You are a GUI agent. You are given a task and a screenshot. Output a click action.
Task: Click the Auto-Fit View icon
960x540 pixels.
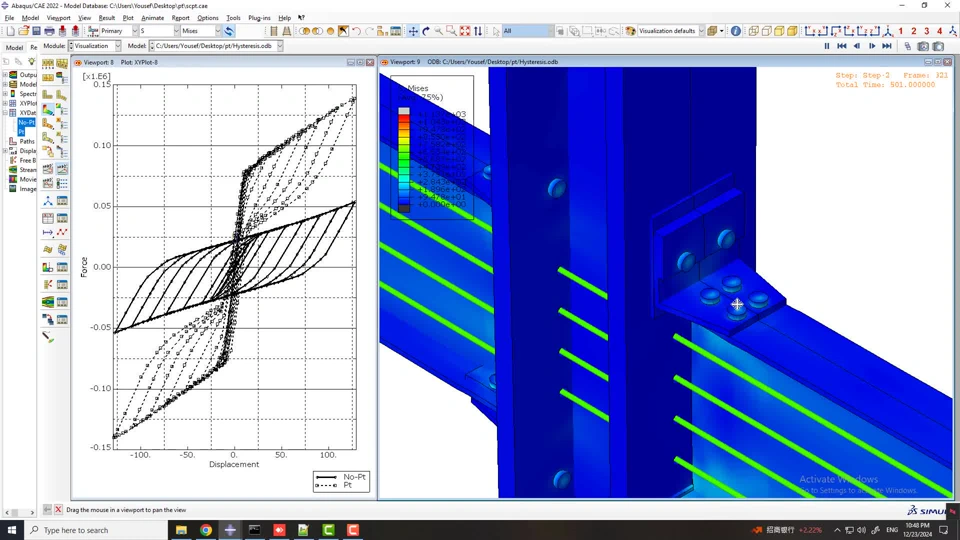click(x=465, y=31)
